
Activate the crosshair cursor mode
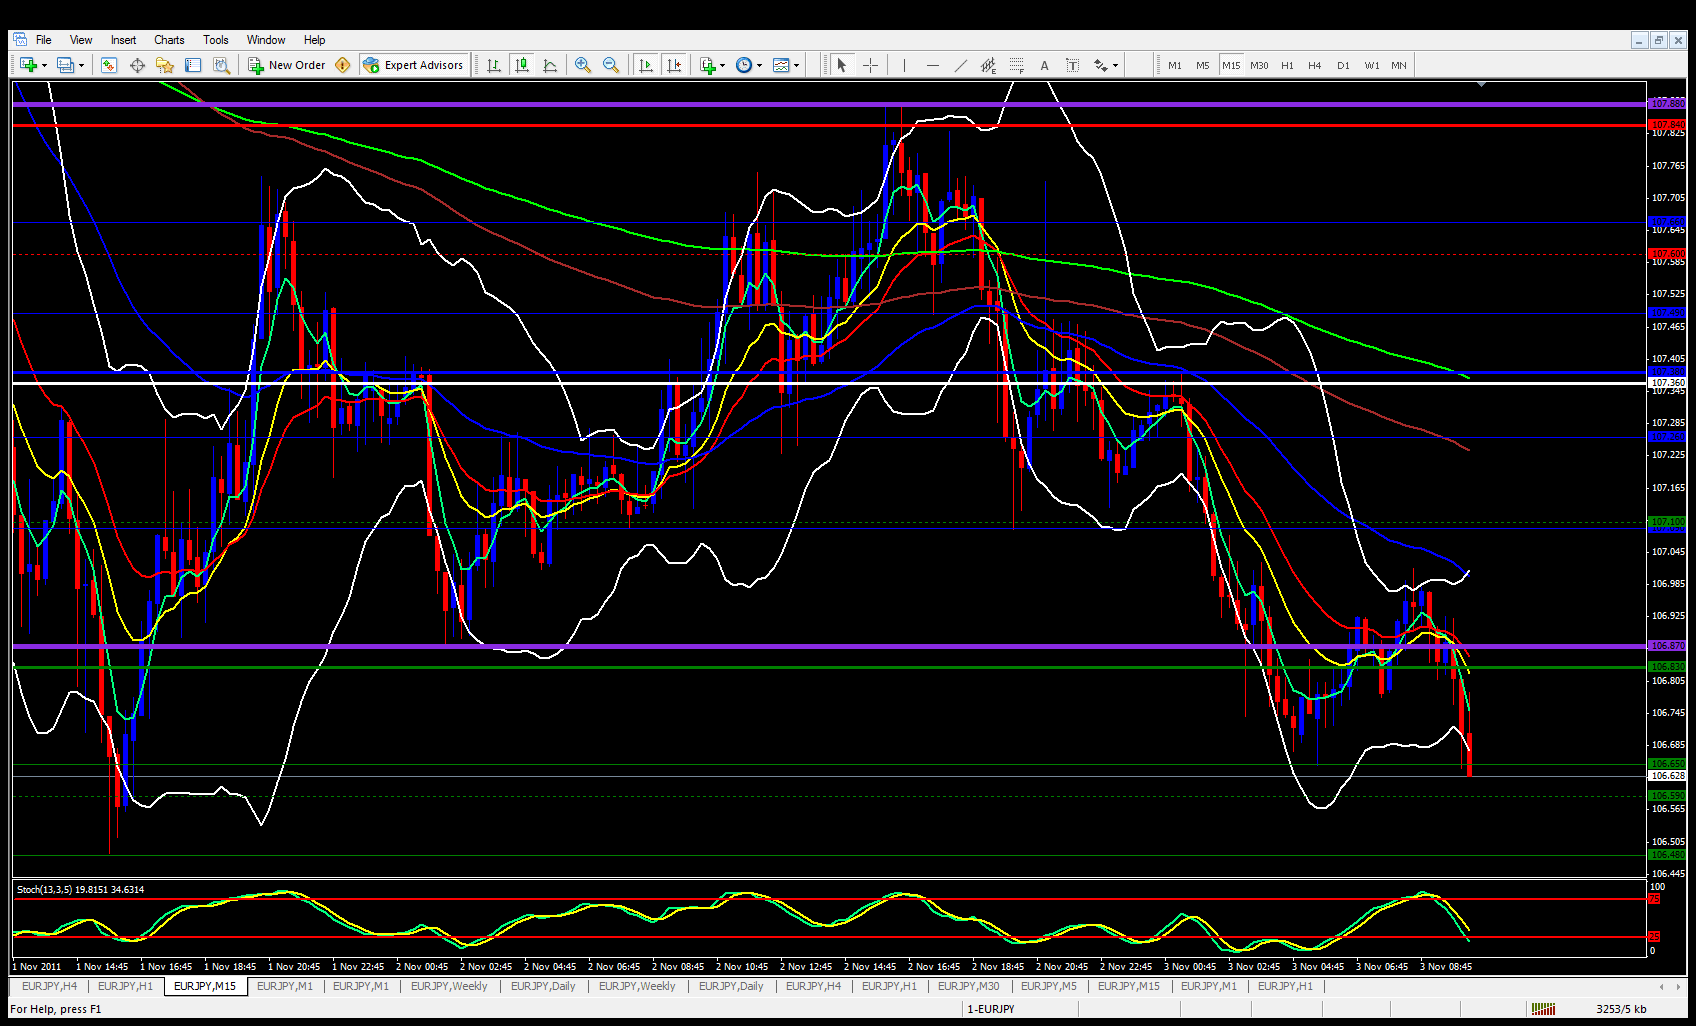click(870, 65)
